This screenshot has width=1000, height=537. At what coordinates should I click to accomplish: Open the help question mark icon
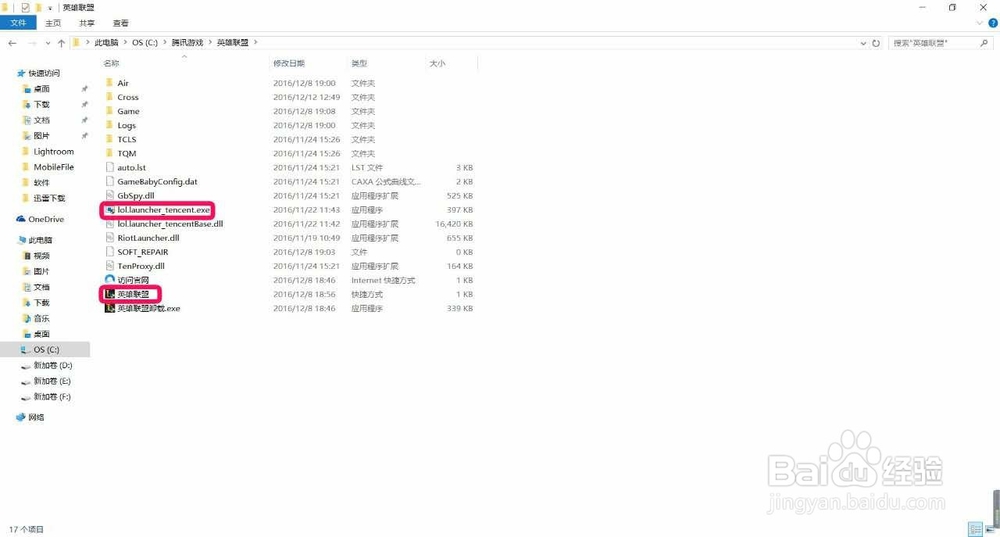[x=993, y=23]
